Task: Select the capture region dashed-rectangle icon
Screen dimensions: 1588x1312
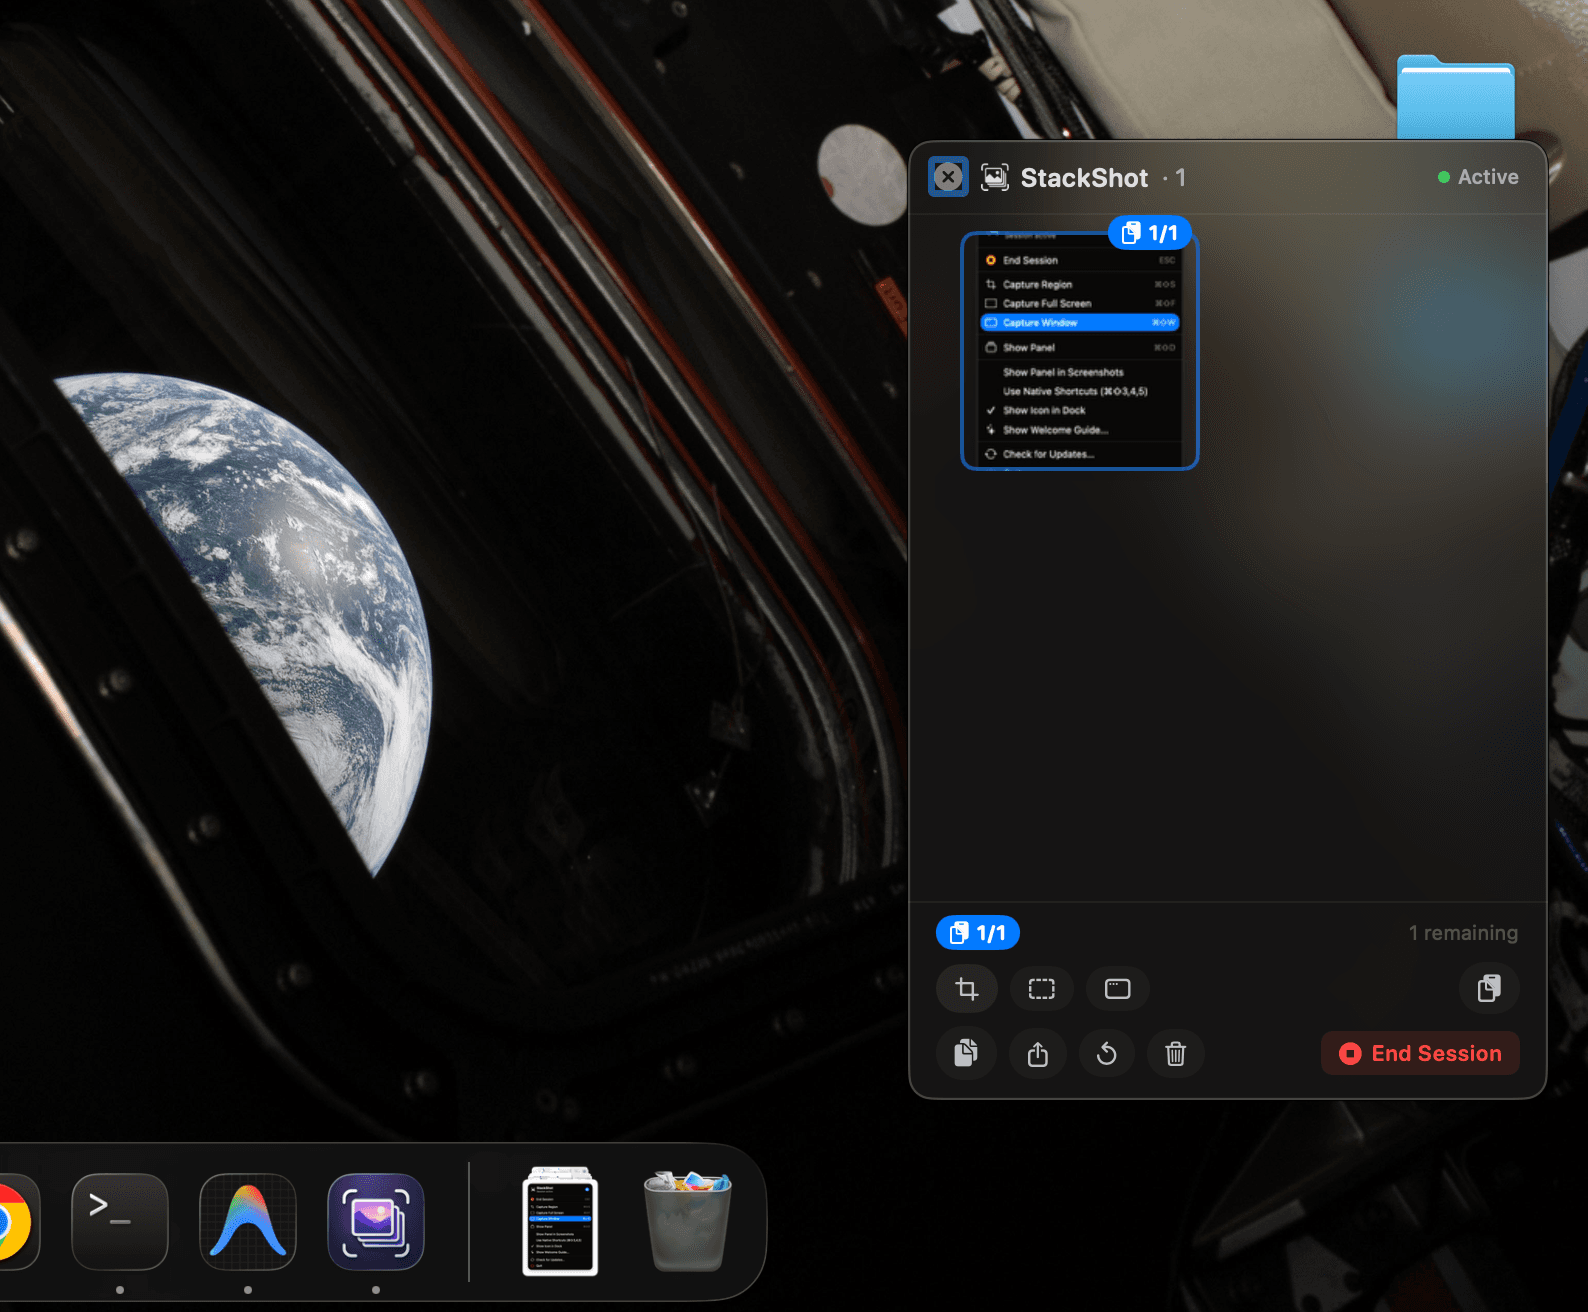Action: [1041, 989]
